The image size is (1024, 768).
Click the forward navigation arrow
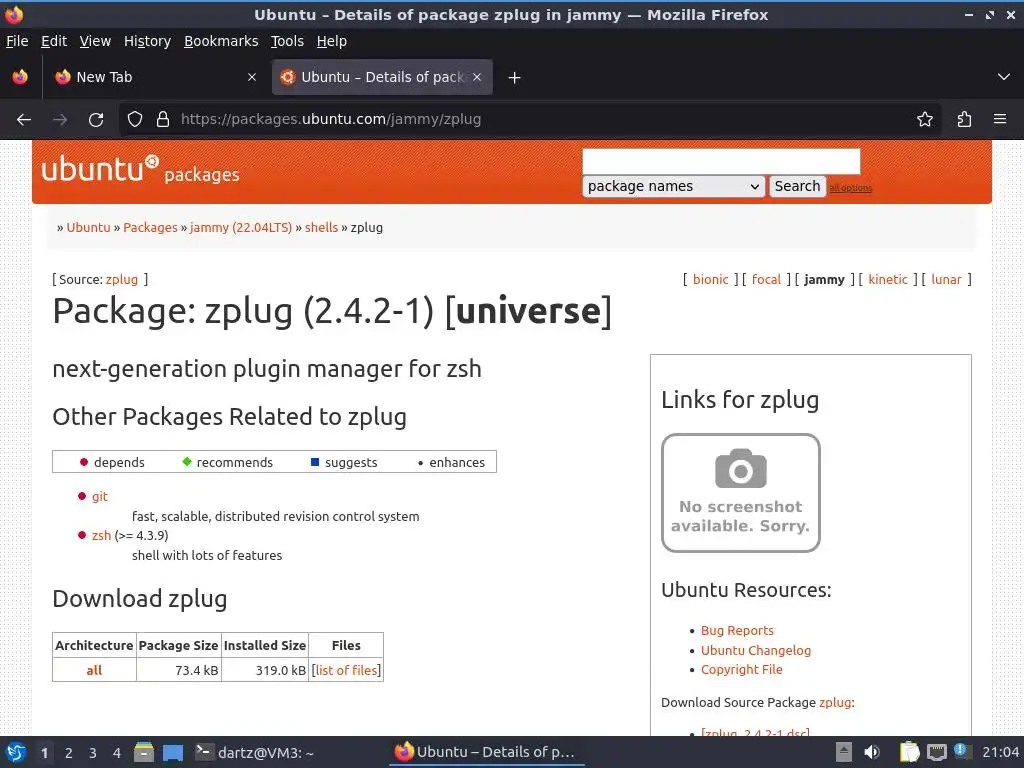tap(60, 120)
